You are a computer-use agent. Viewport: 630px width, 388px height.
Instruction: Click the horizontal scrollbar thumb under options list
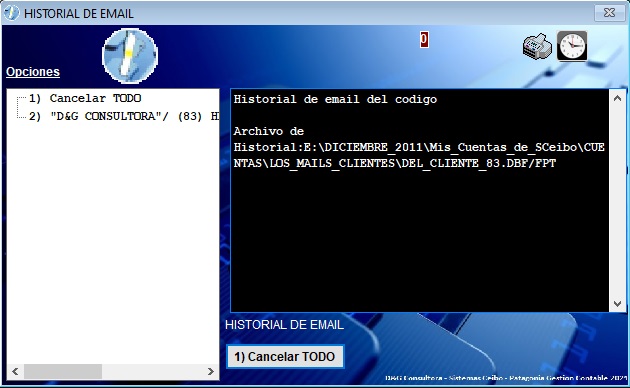click(63, 372)
